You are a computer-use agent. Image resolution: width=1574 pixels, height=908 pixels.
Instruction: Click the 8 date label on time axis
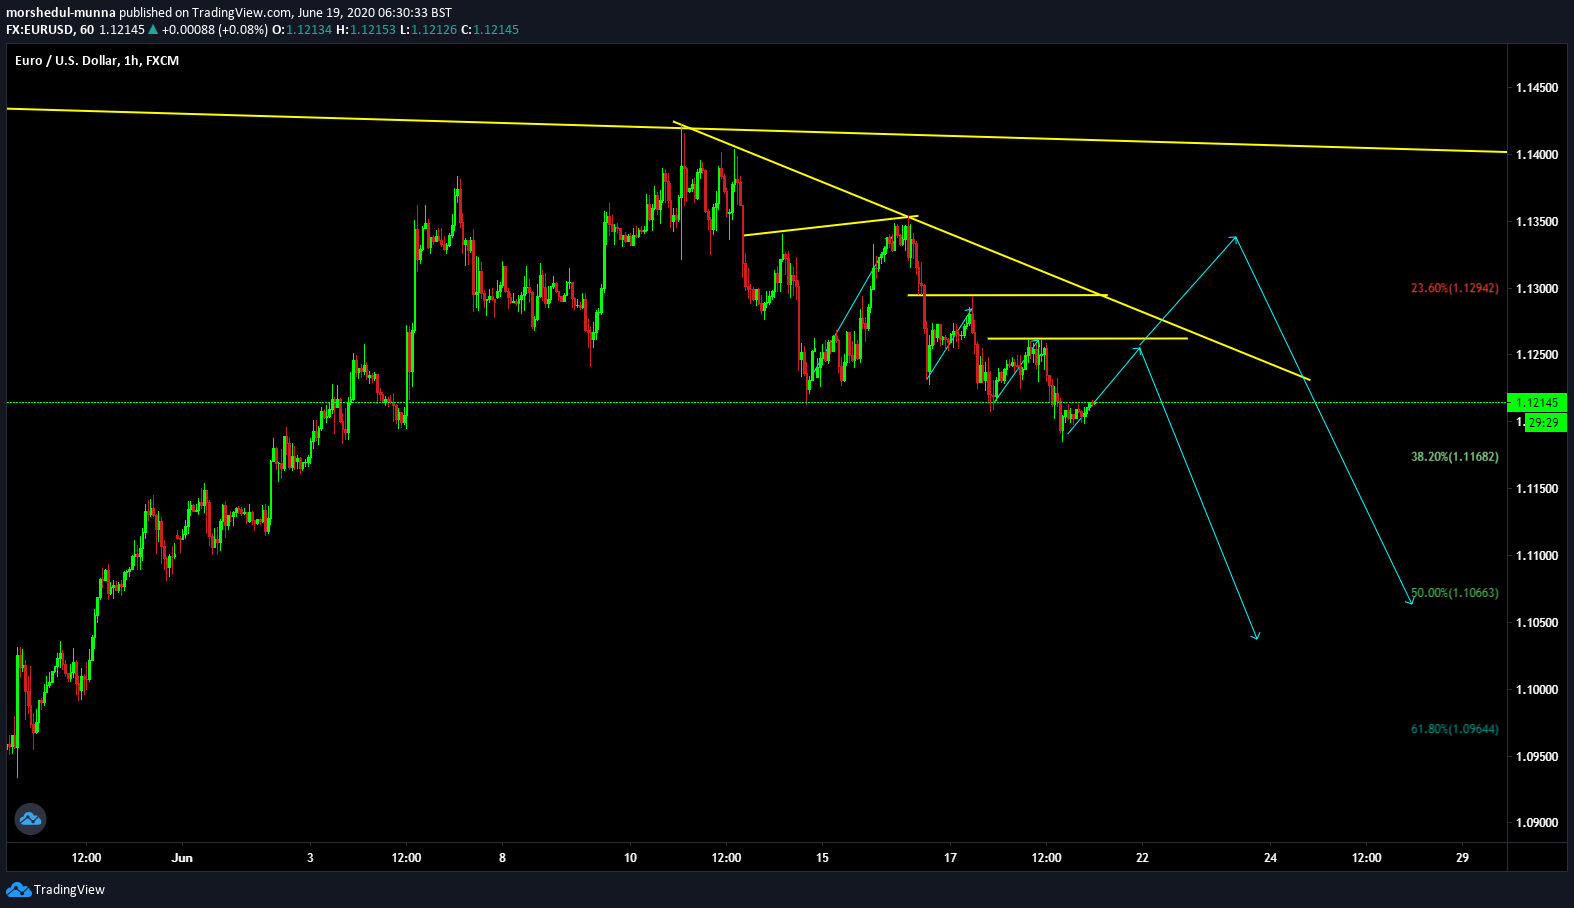(x=502, y=858)
